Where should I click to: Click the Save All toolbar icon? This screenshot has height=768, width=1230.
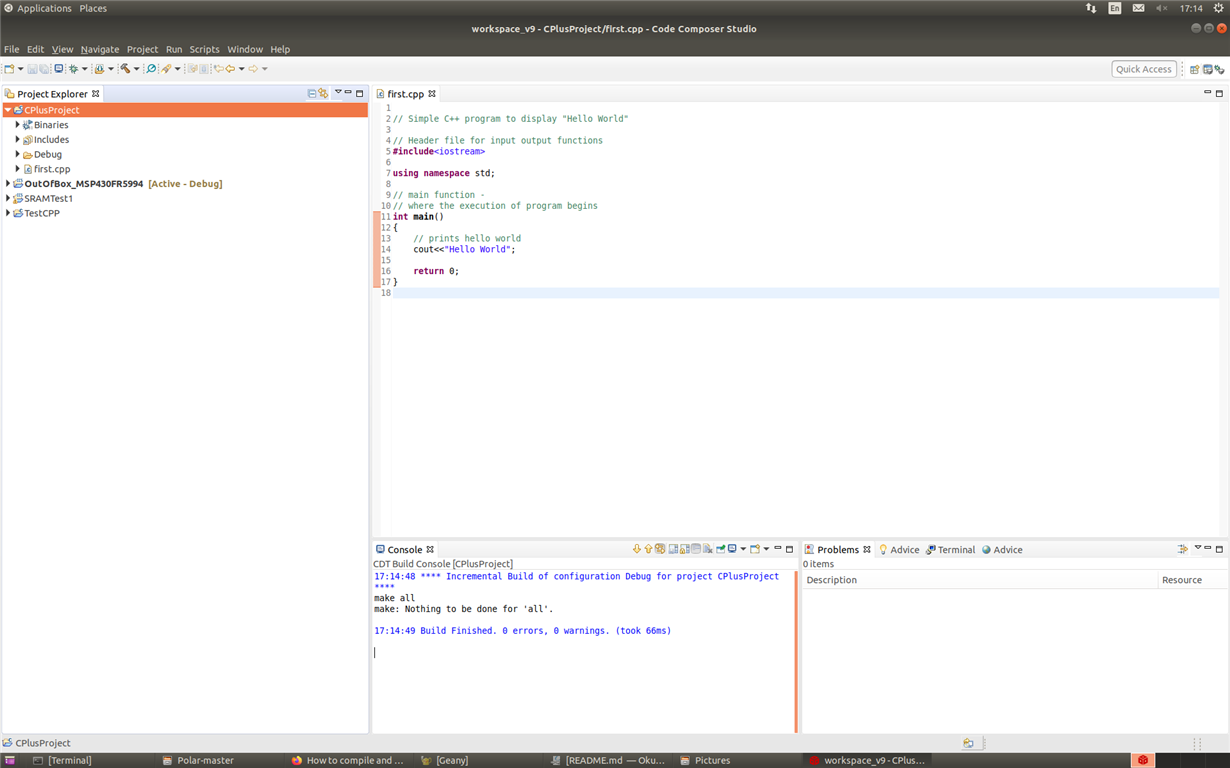44,69
